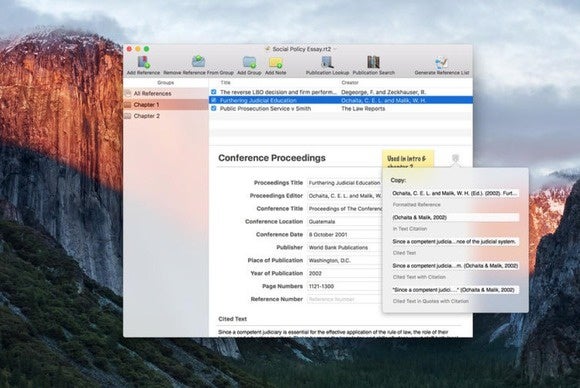580x388 pixels.
Task: Sort list by the Creator column header
Action: [x=350, y=82]
